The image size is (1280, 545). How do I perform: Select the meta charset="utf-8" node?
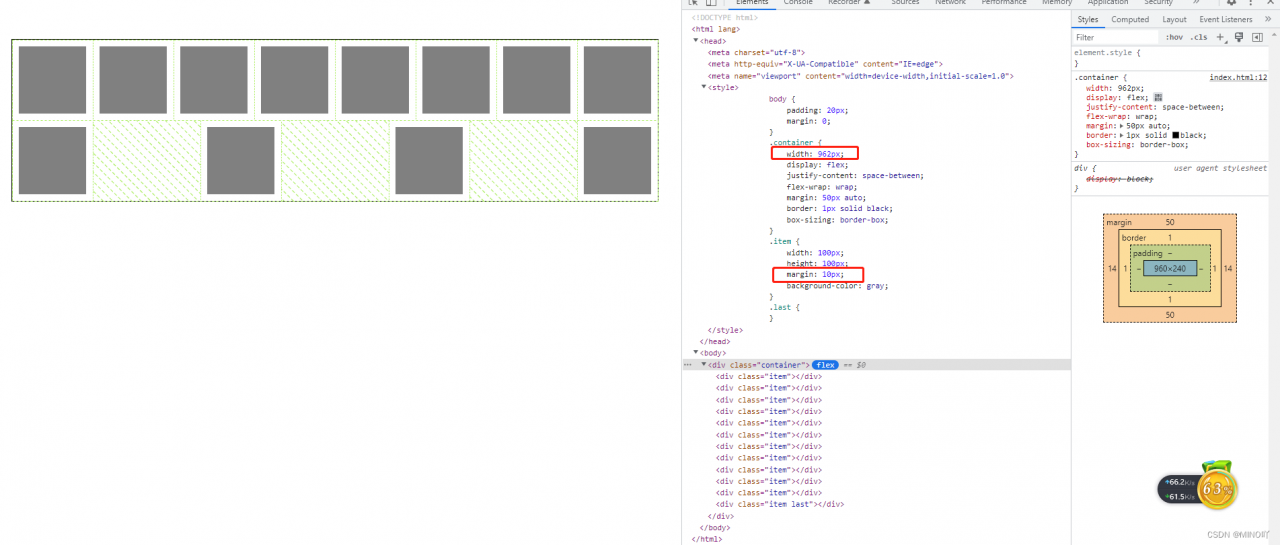click(x=756, y=52)
